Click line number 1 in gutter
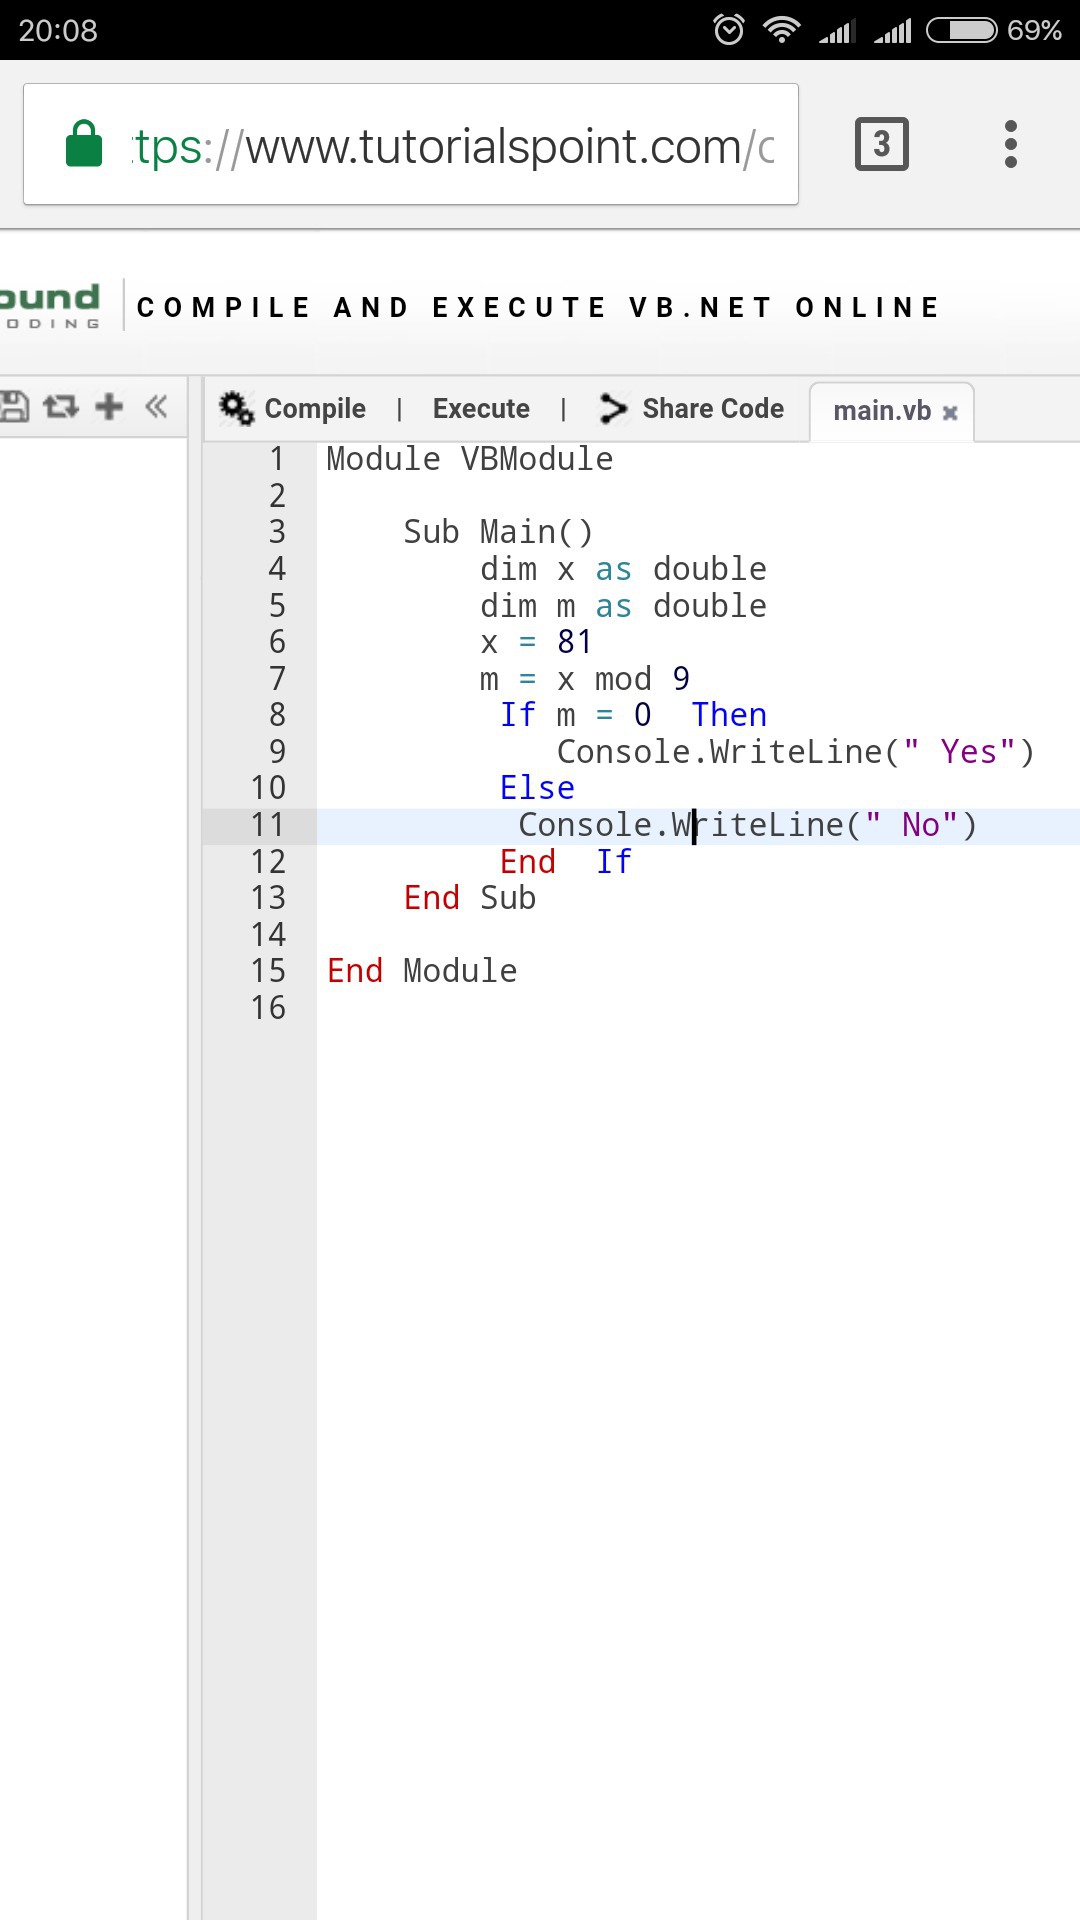1080x1920 pixels. 277,459
